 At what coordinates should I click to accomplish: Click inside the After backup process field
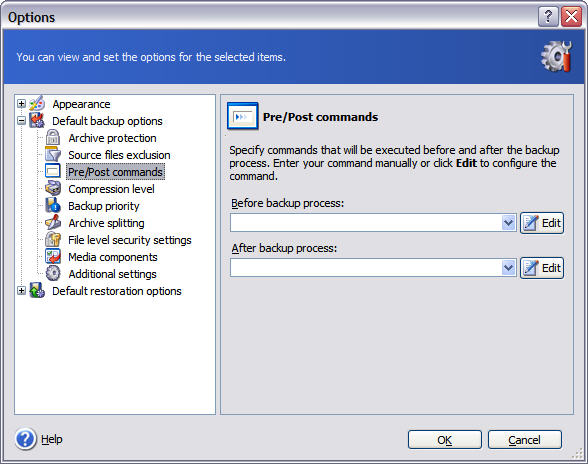point(366,268)
